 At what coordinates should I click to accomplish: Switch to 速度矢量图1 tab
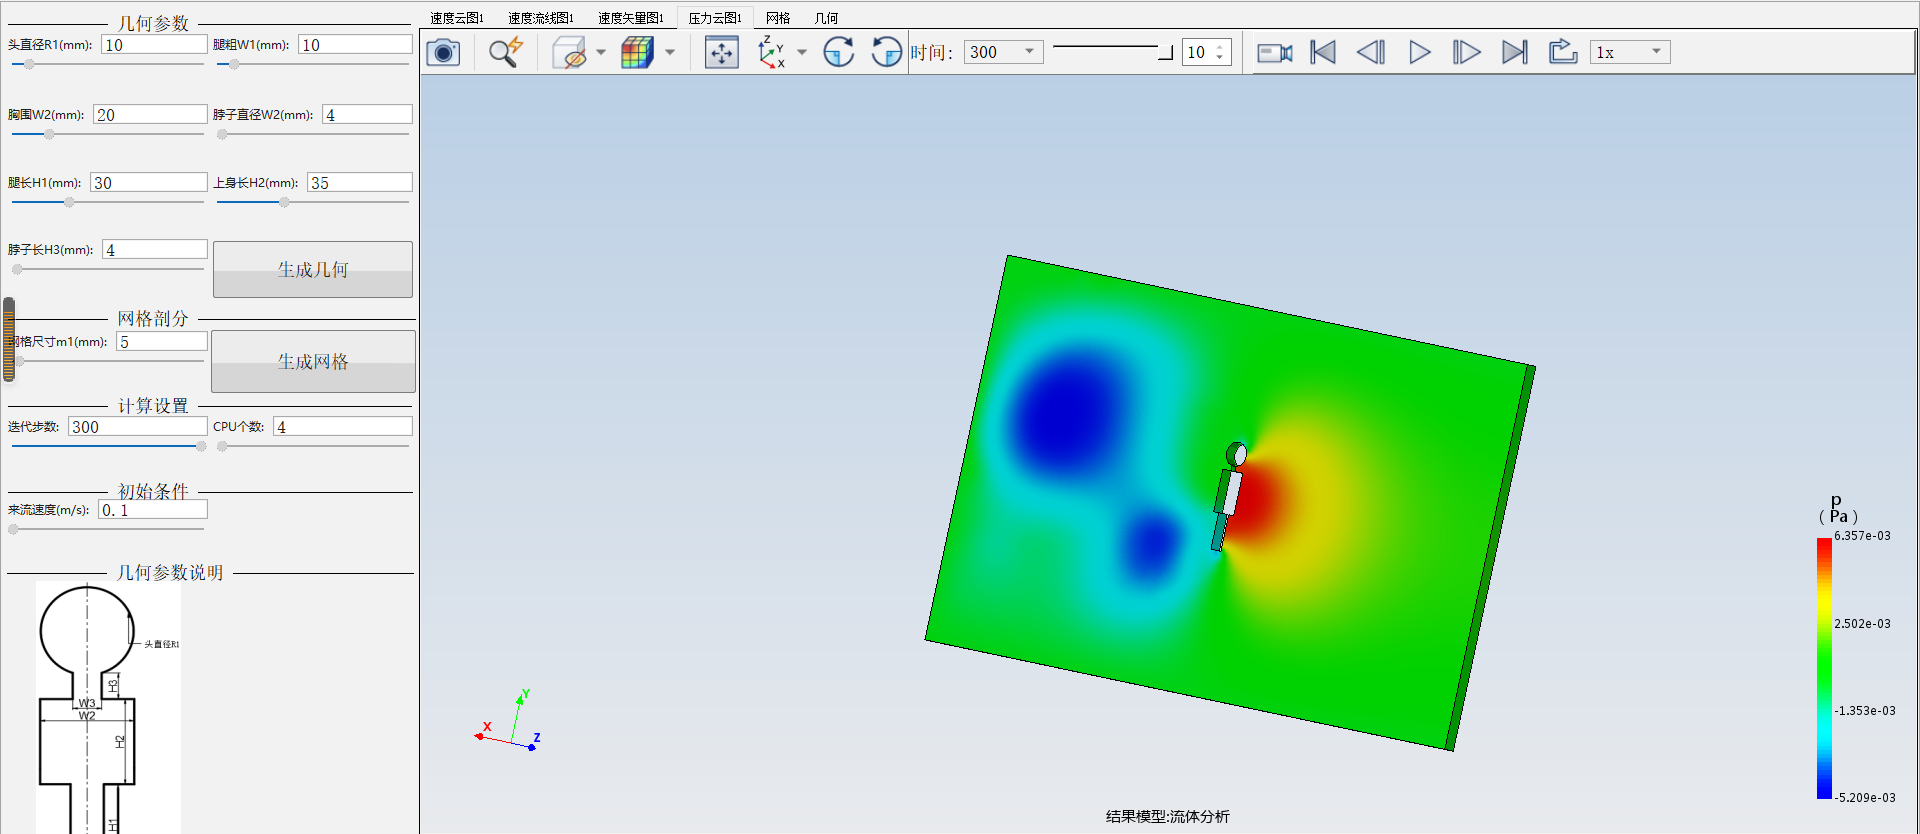coord(631,18)
